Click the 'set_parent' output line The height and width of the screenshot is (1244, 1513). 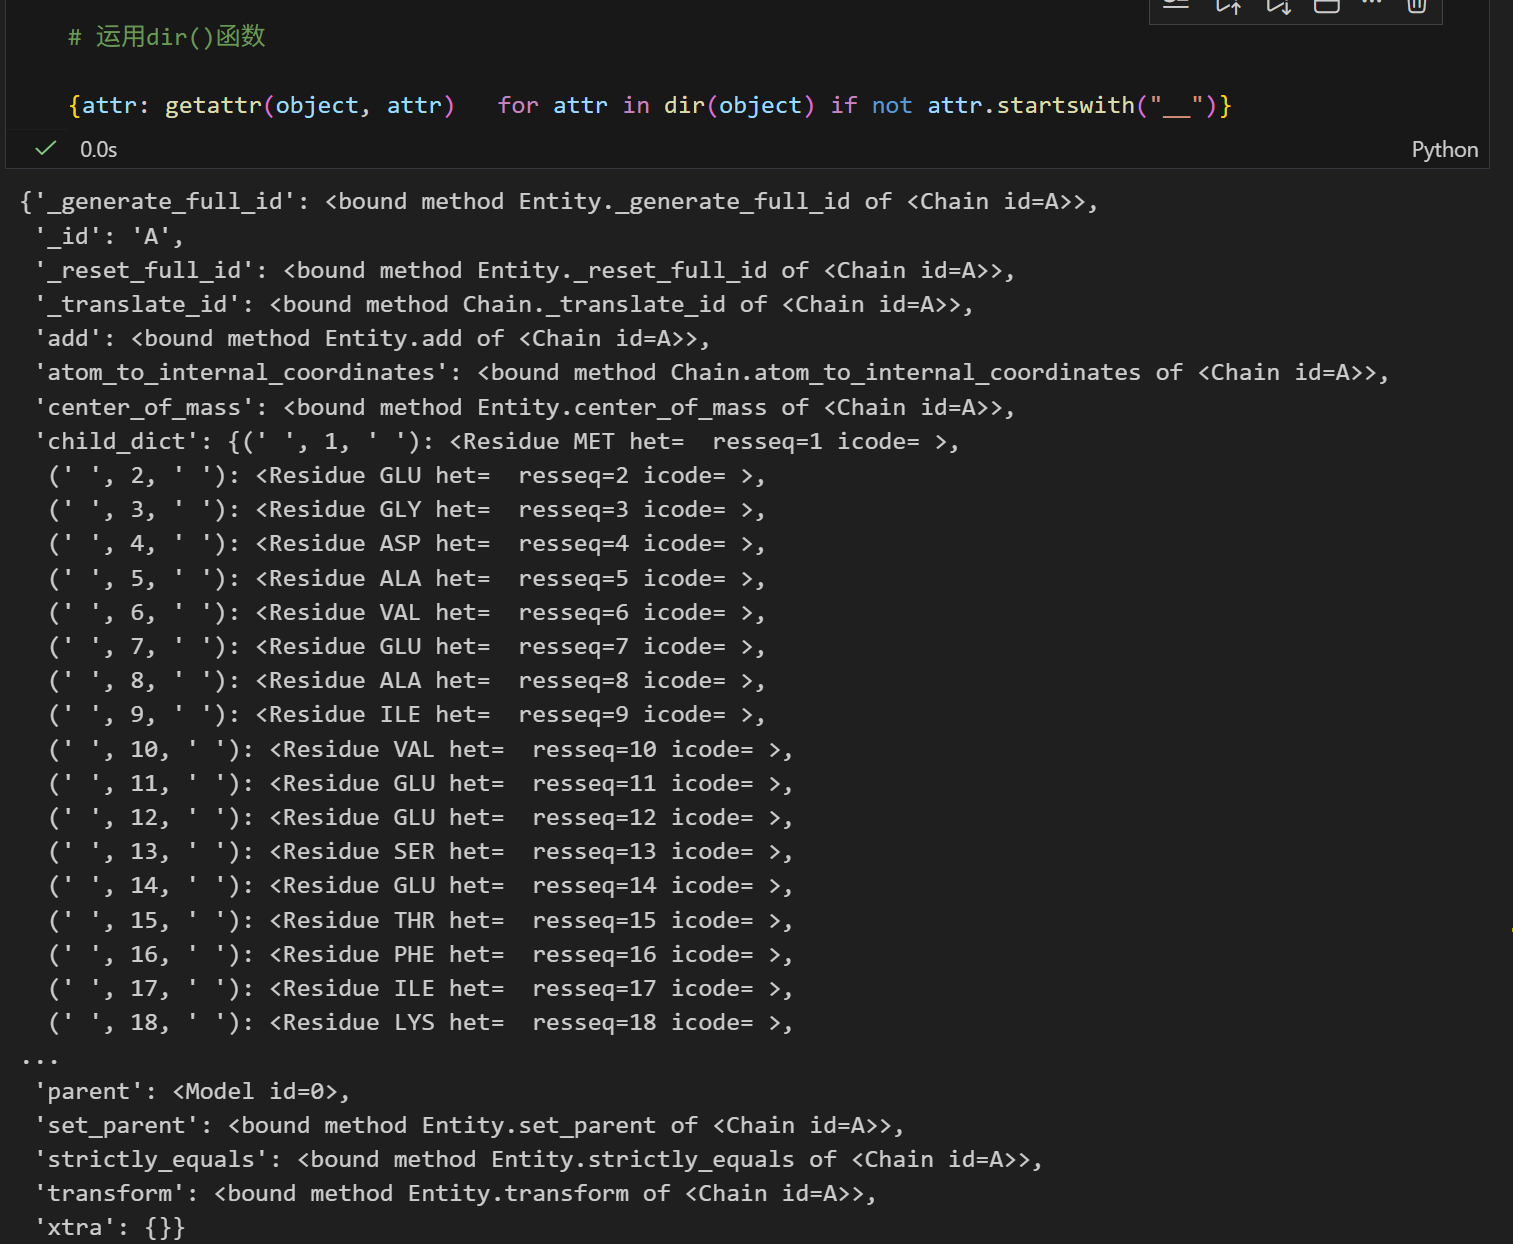coord(469,1126)
